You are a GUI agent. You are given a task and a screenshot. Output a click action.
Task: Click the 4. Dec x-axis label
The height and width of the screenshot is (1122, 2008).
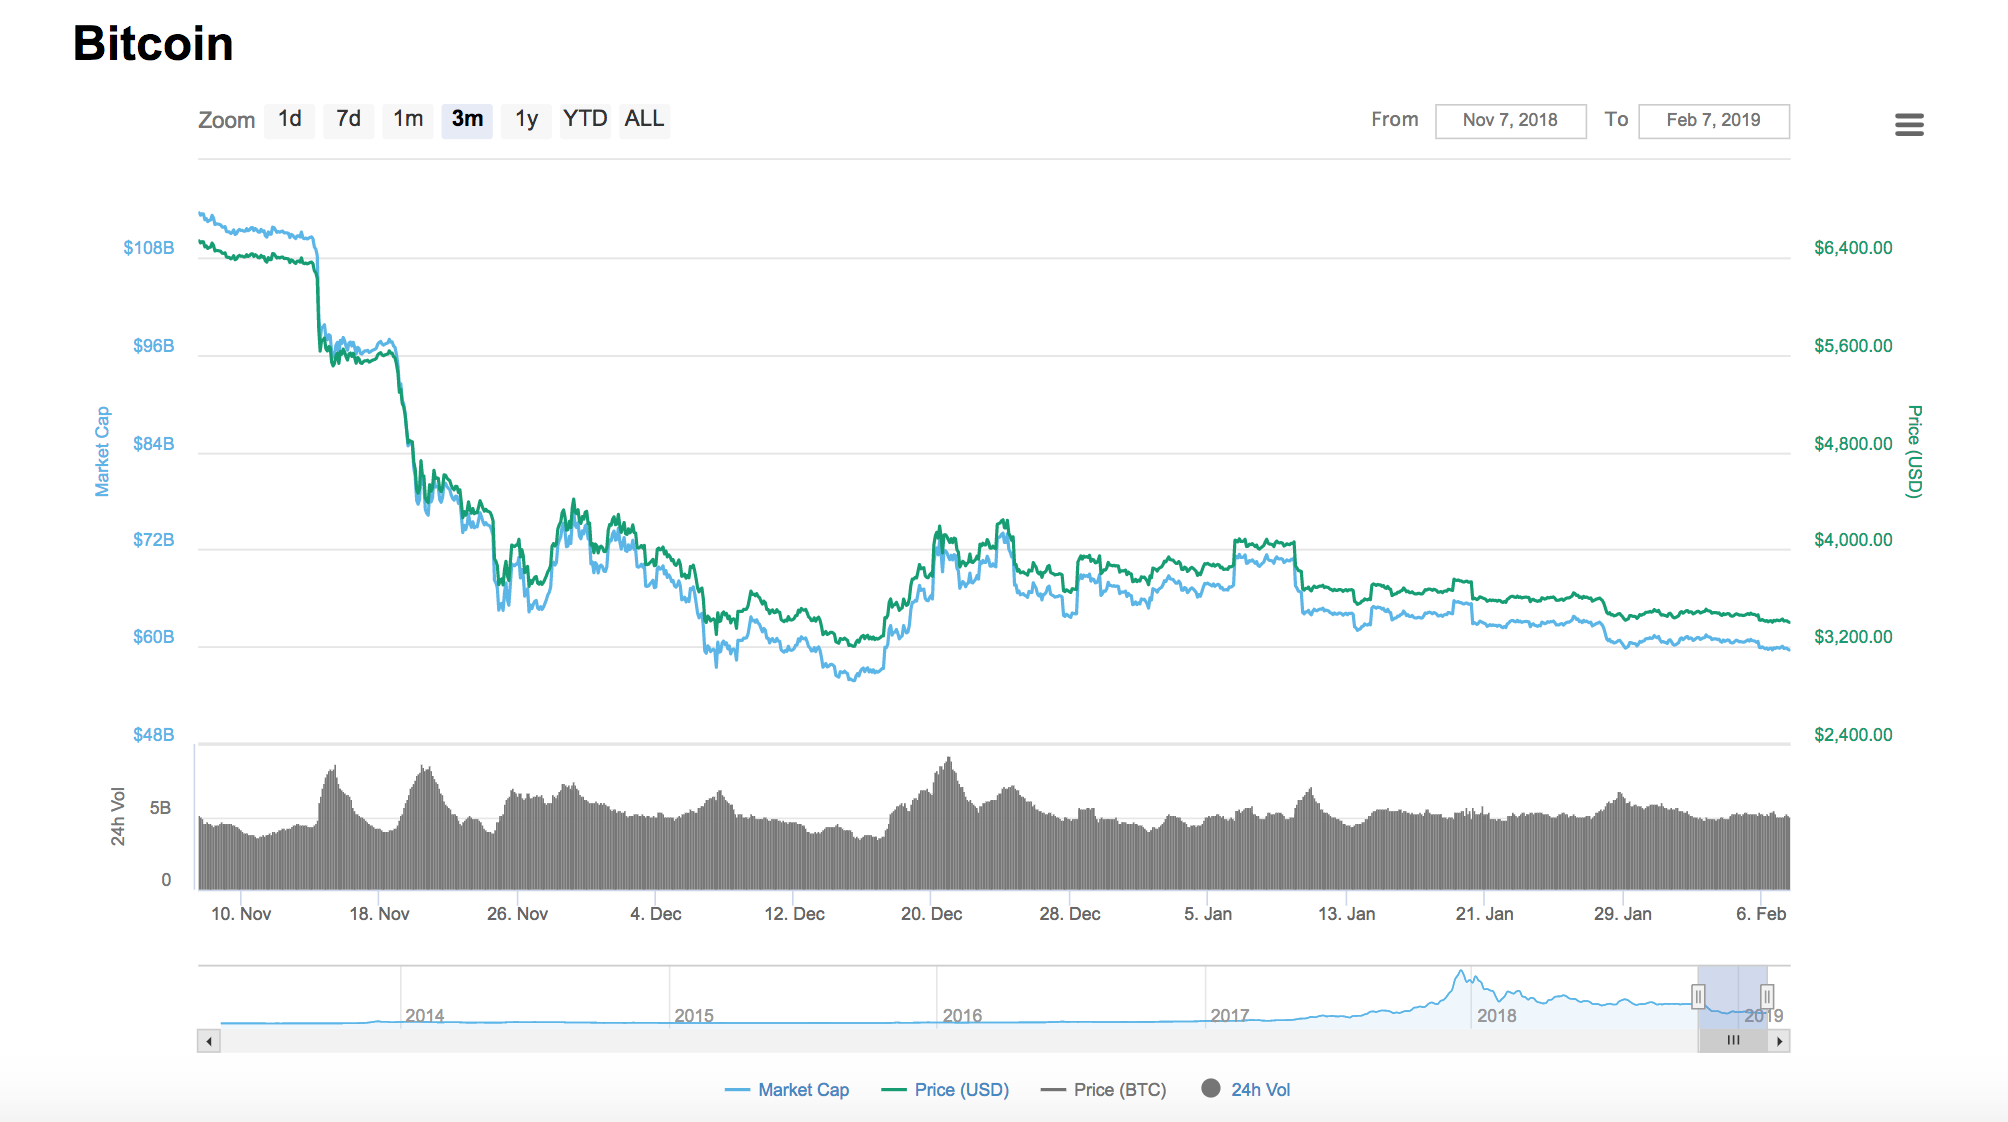tap(656, 914)
